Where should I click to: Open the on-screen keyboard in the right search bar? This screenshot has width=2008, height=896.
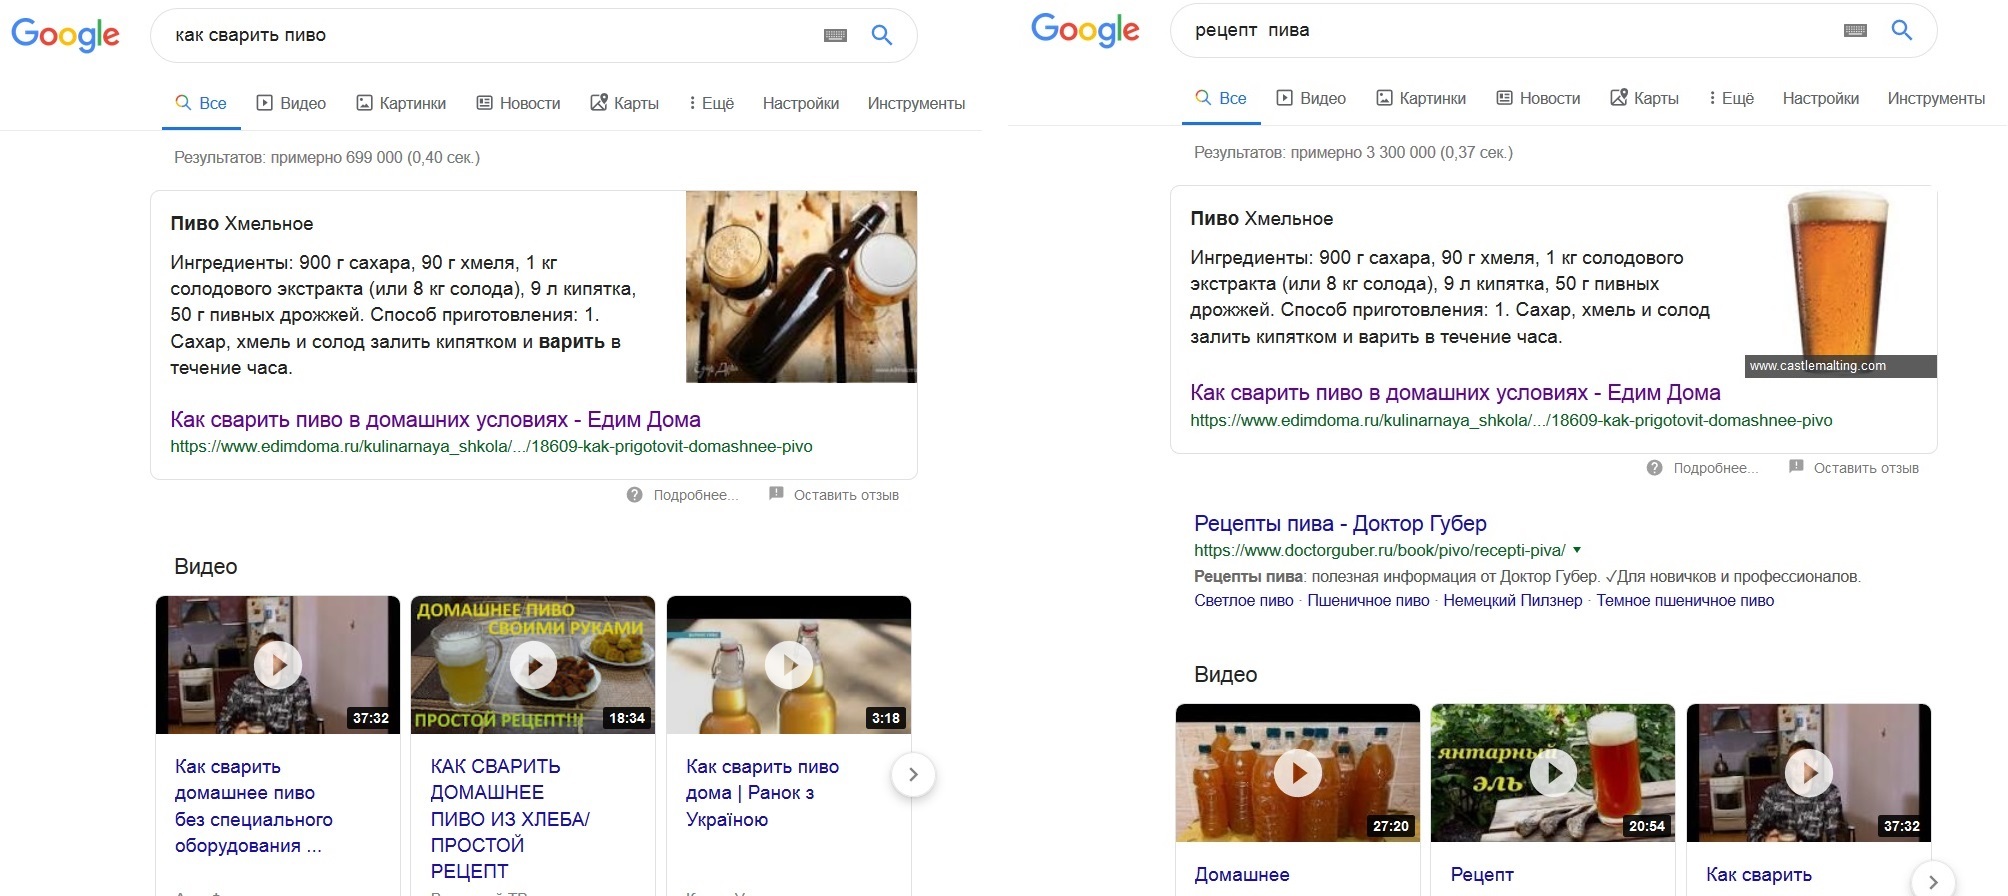point(1855,30)
